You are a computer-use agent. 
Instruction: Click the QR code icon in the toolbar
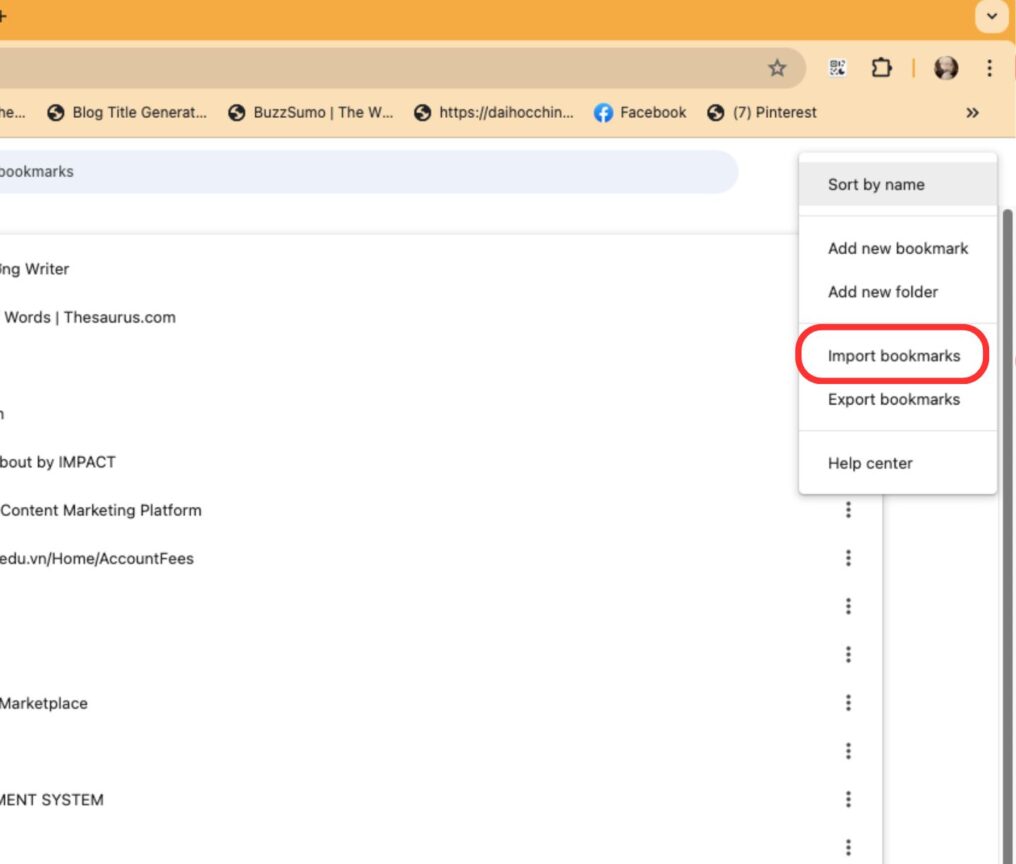(838, 69)
